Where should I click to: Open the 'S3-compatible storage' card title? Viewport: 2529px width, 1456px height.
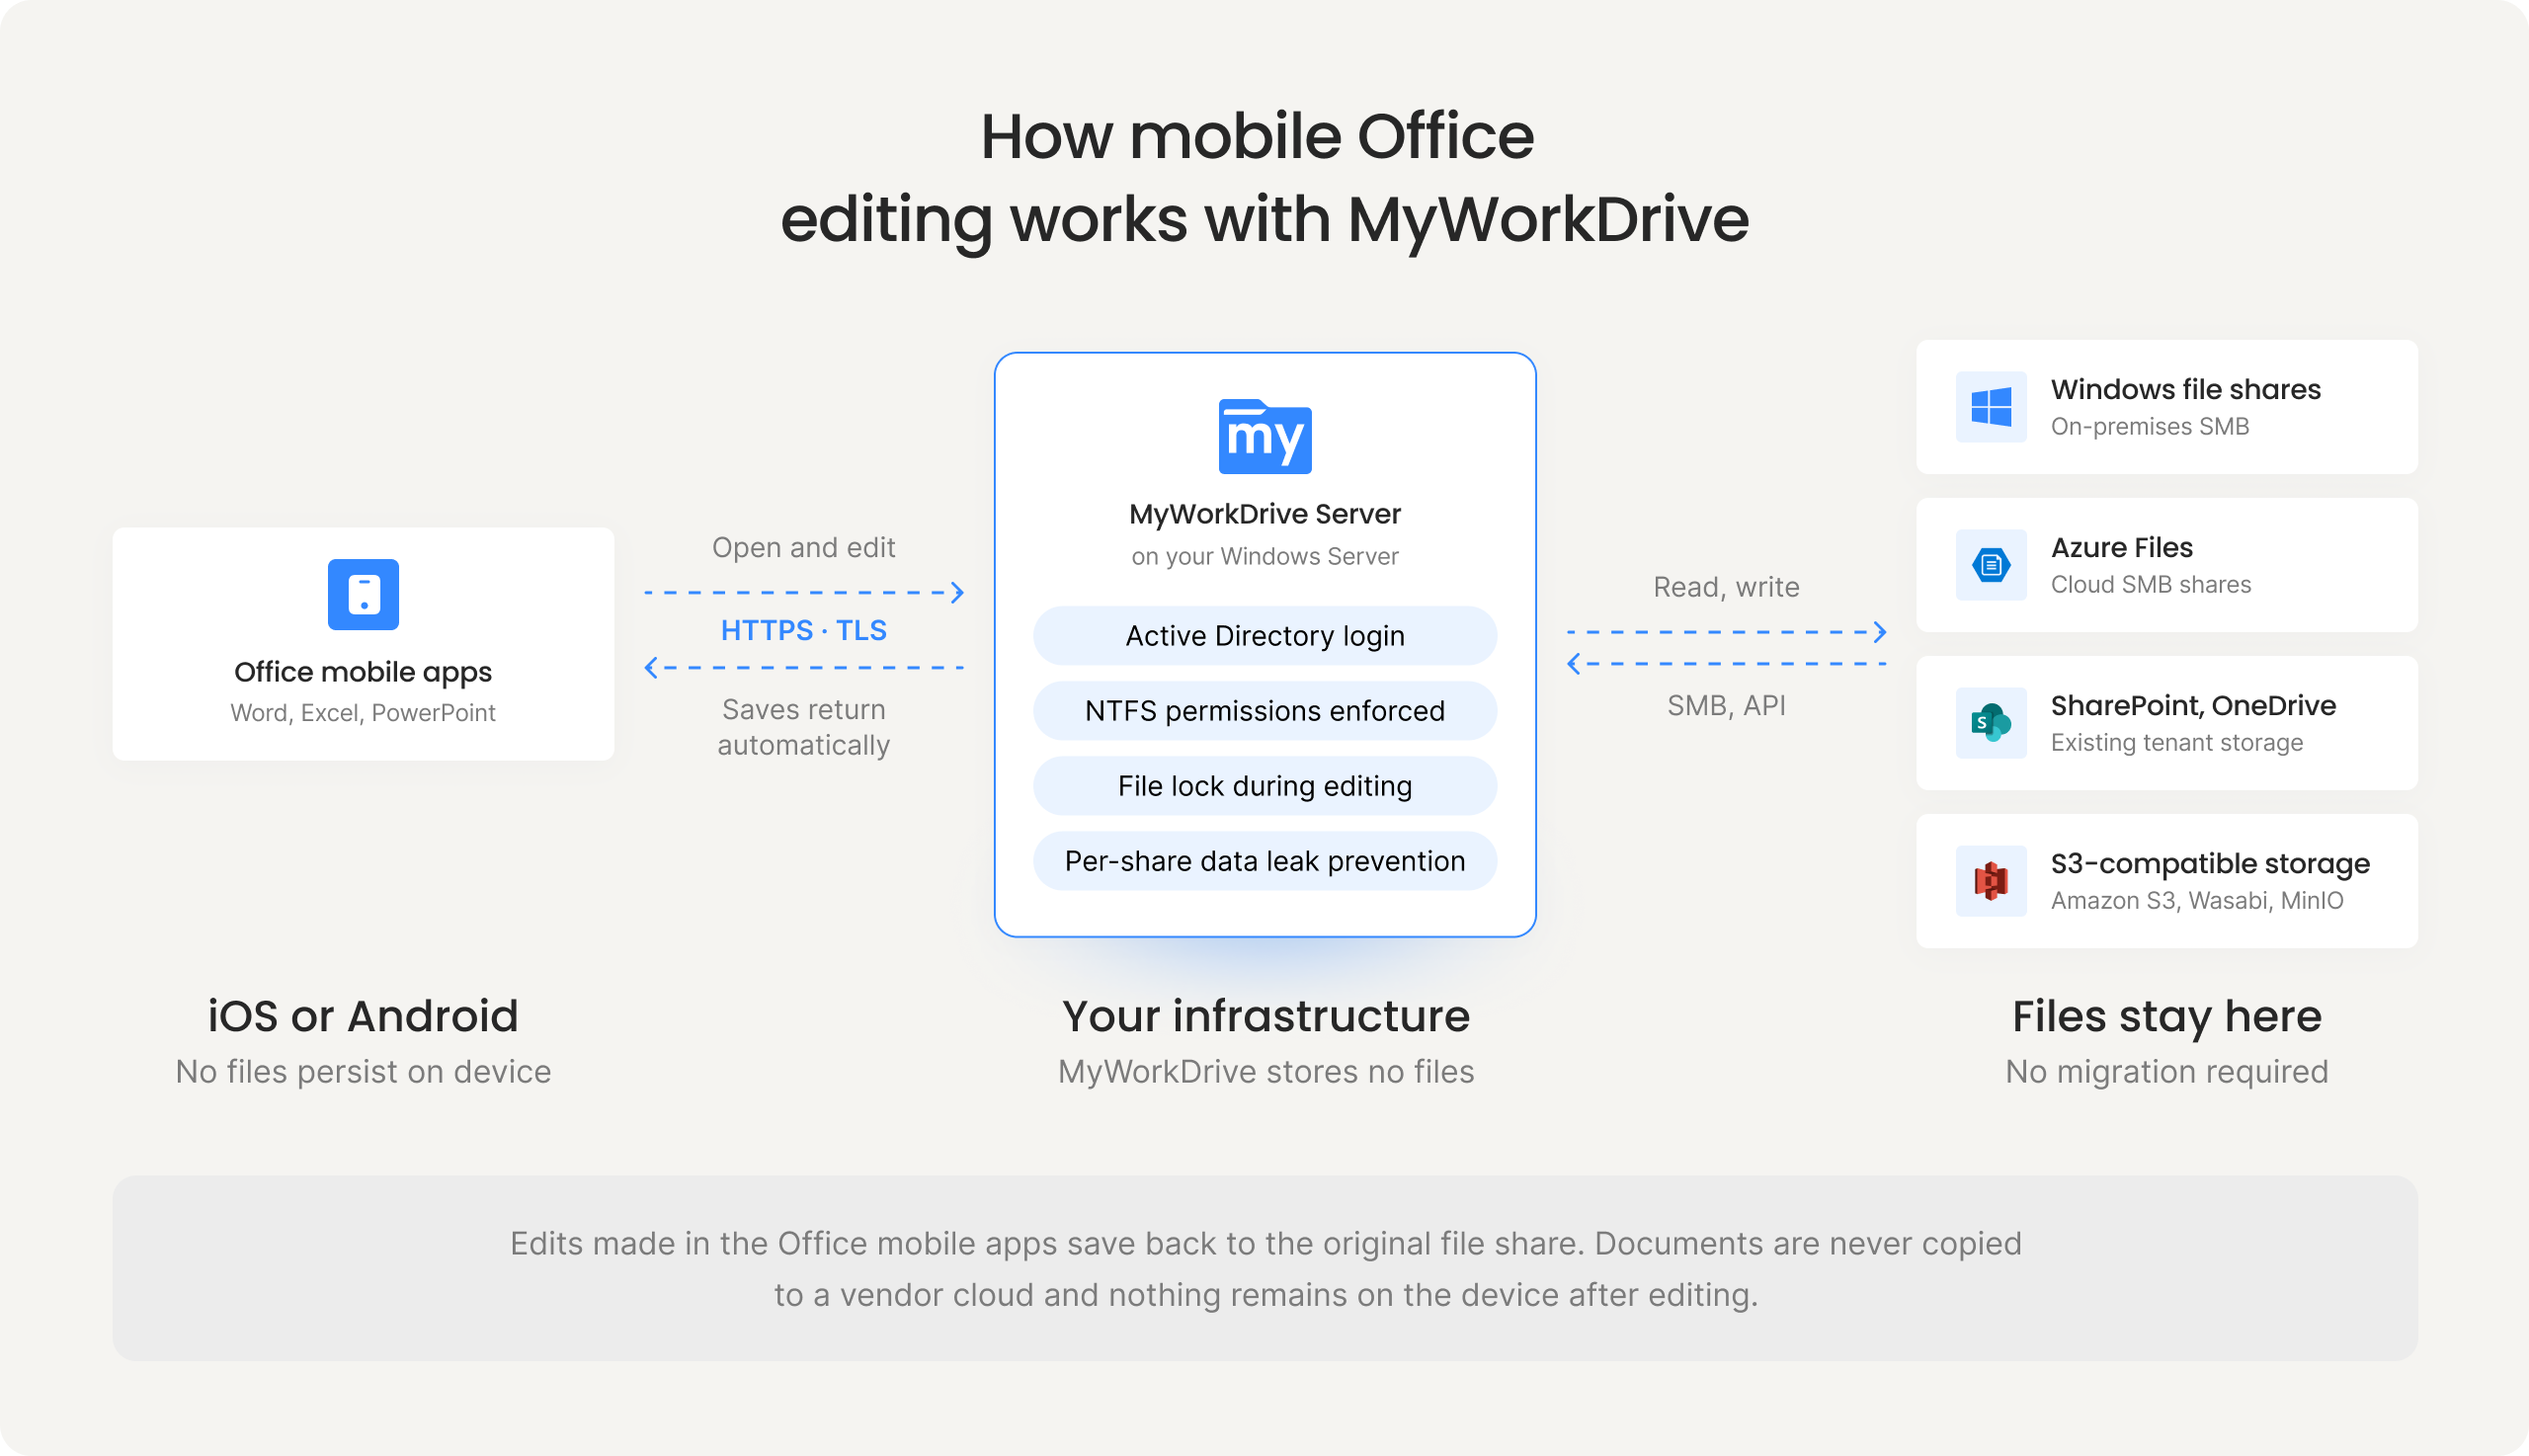pyautogui.click(x=2210, y=863)
